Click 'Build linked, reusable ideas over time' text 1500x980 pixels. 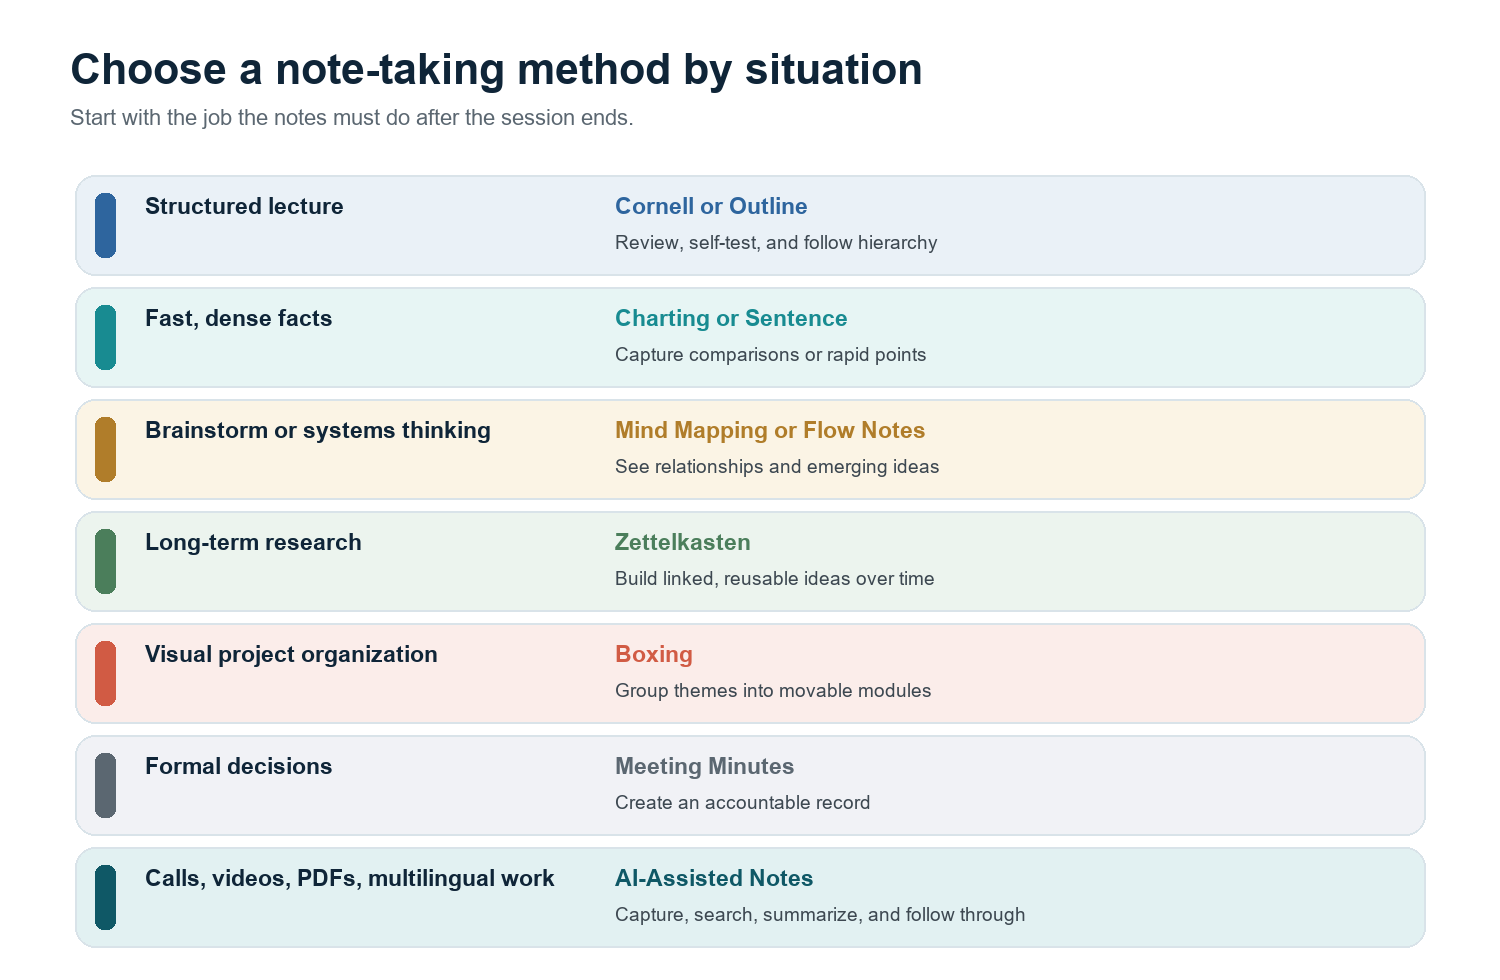775,578
